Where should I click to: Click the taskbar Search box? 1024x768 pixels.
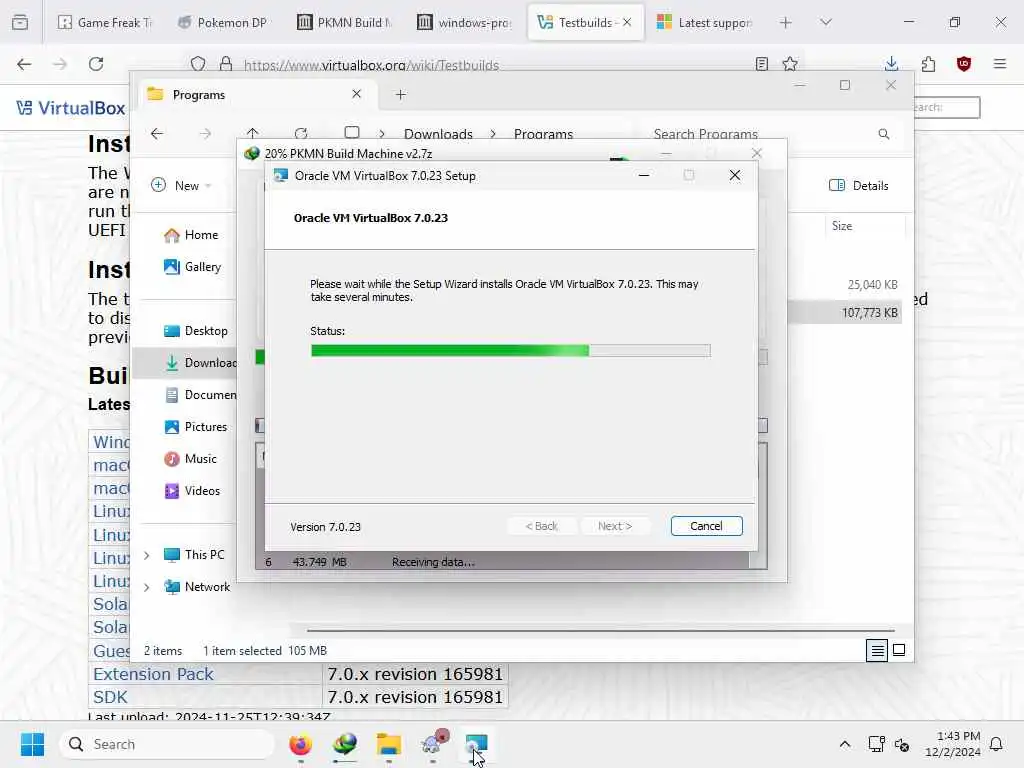click(167, 744)
